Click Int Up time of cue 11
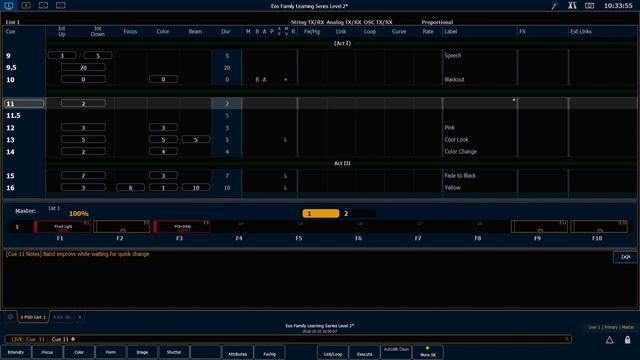Image resolution: width=640 pixels, height=360 pixels. click(x=83, y=104)
